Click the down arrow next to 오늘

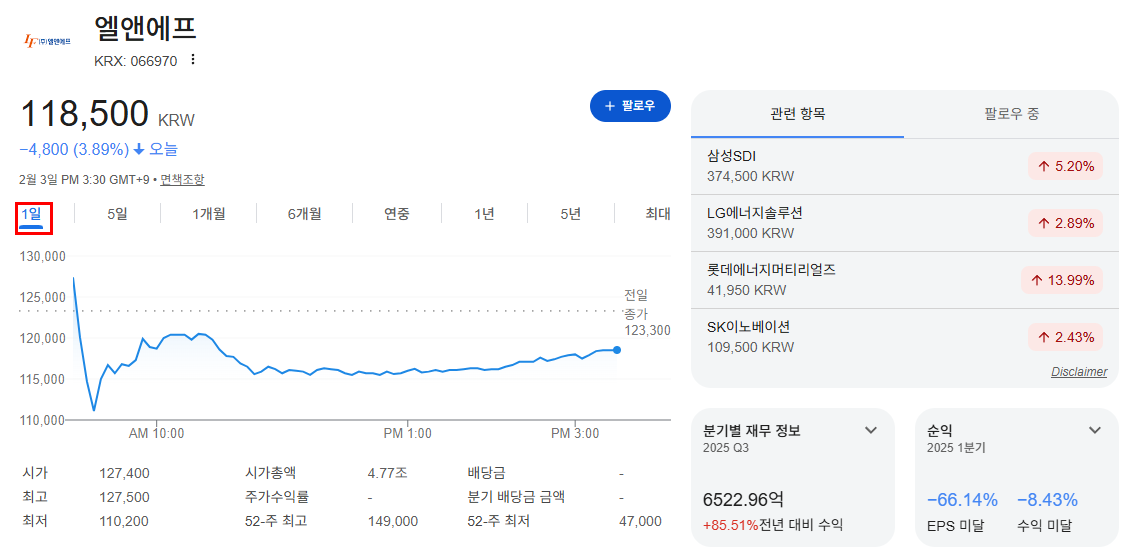(x=139, y=149)
